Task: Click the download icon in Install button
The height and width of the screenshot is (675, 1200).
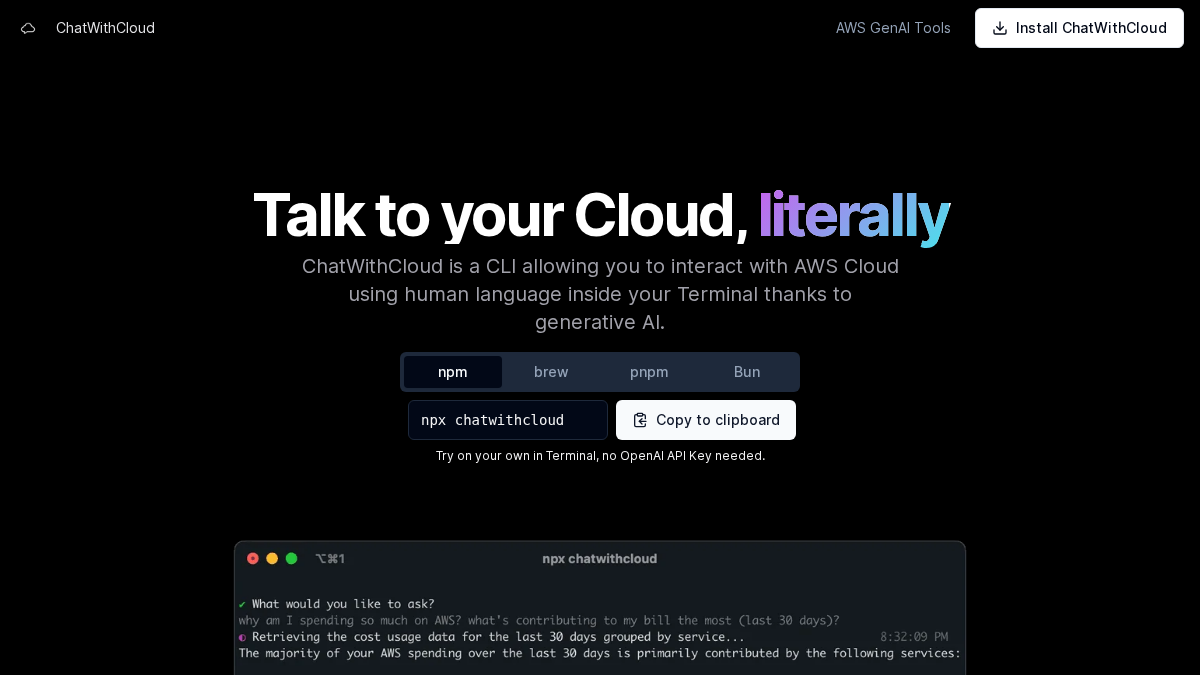Action: [x=1000, y=28]
